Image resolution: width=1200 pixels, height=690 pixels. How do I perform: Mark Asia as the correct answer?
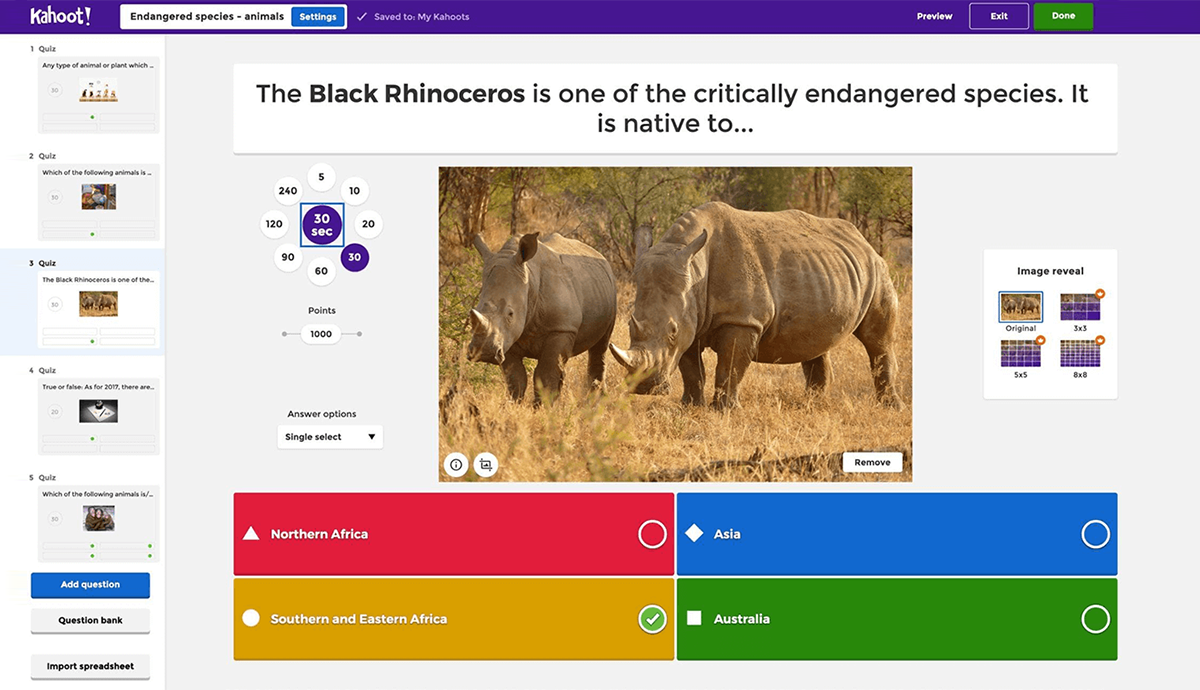(1095, 535)
